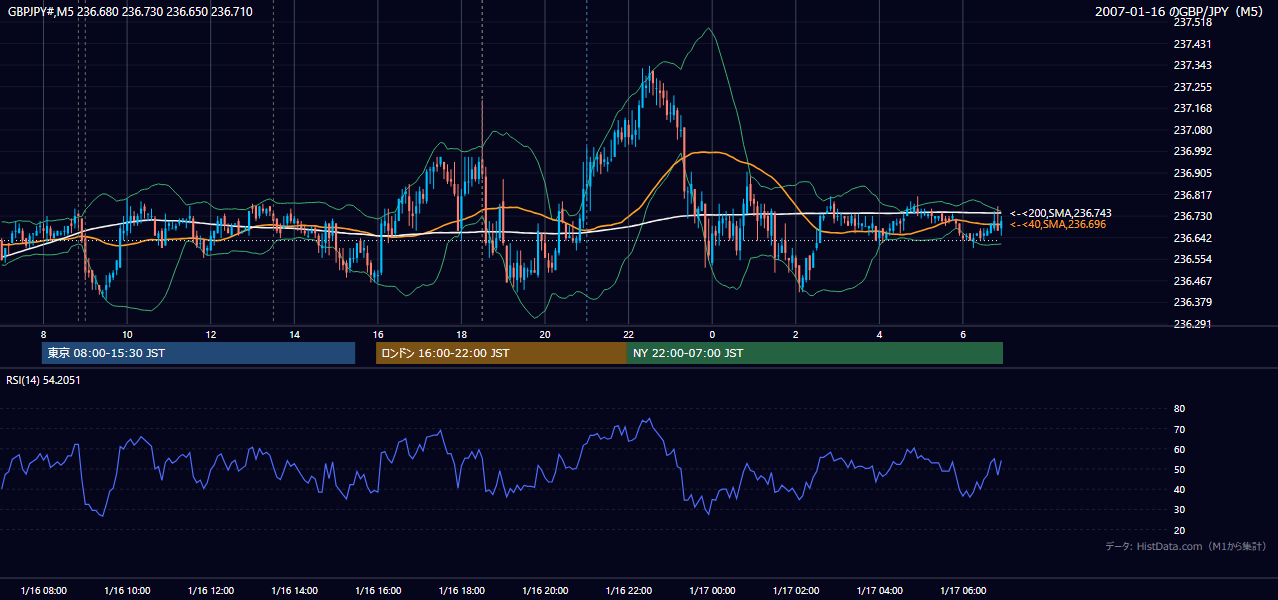Click the '<-<40,SMA,236.696' indicator label

click(x=1057, y=225)
